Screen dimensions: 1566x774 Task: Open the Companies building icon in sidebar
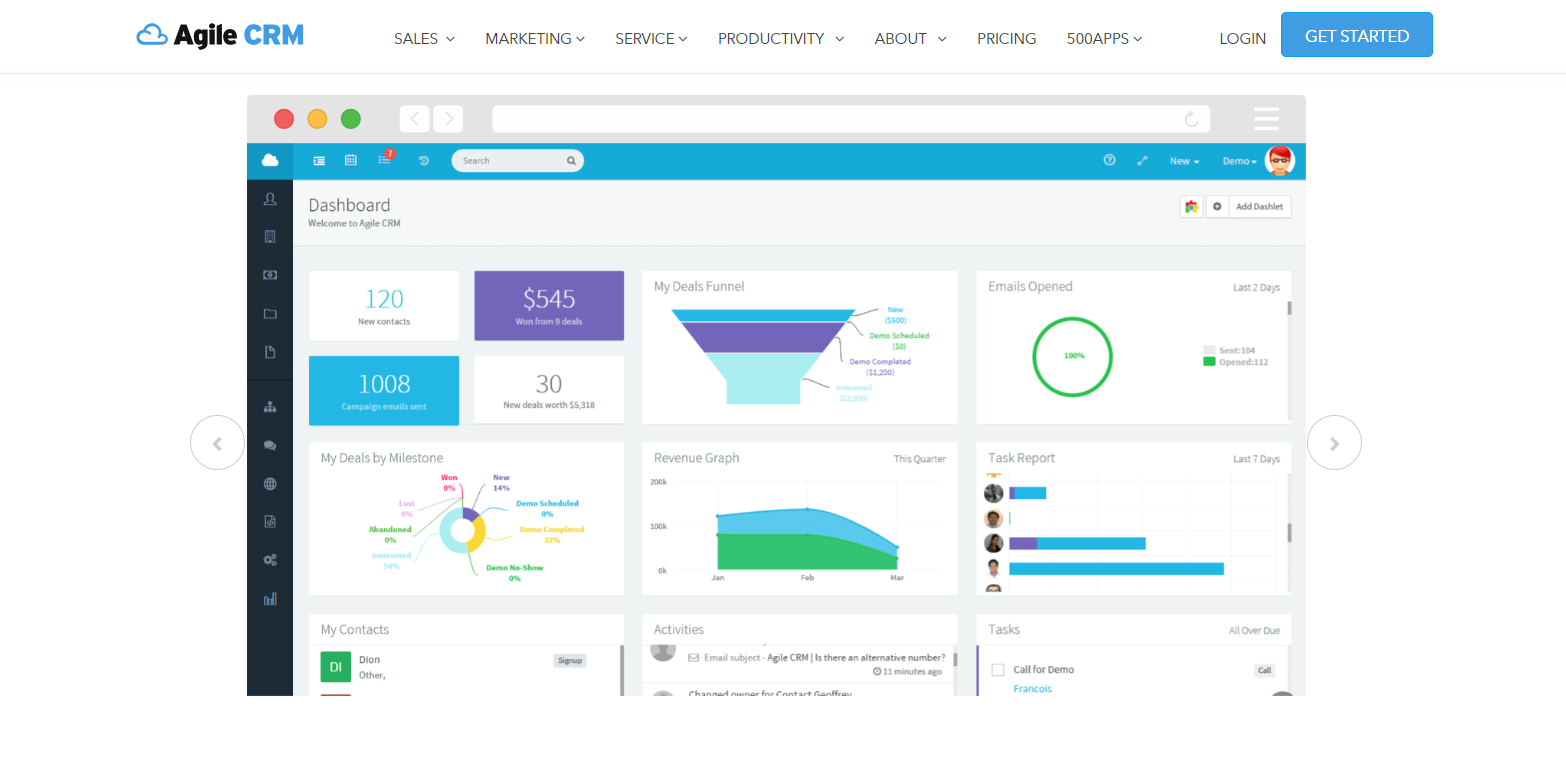[x=270, y=237]
